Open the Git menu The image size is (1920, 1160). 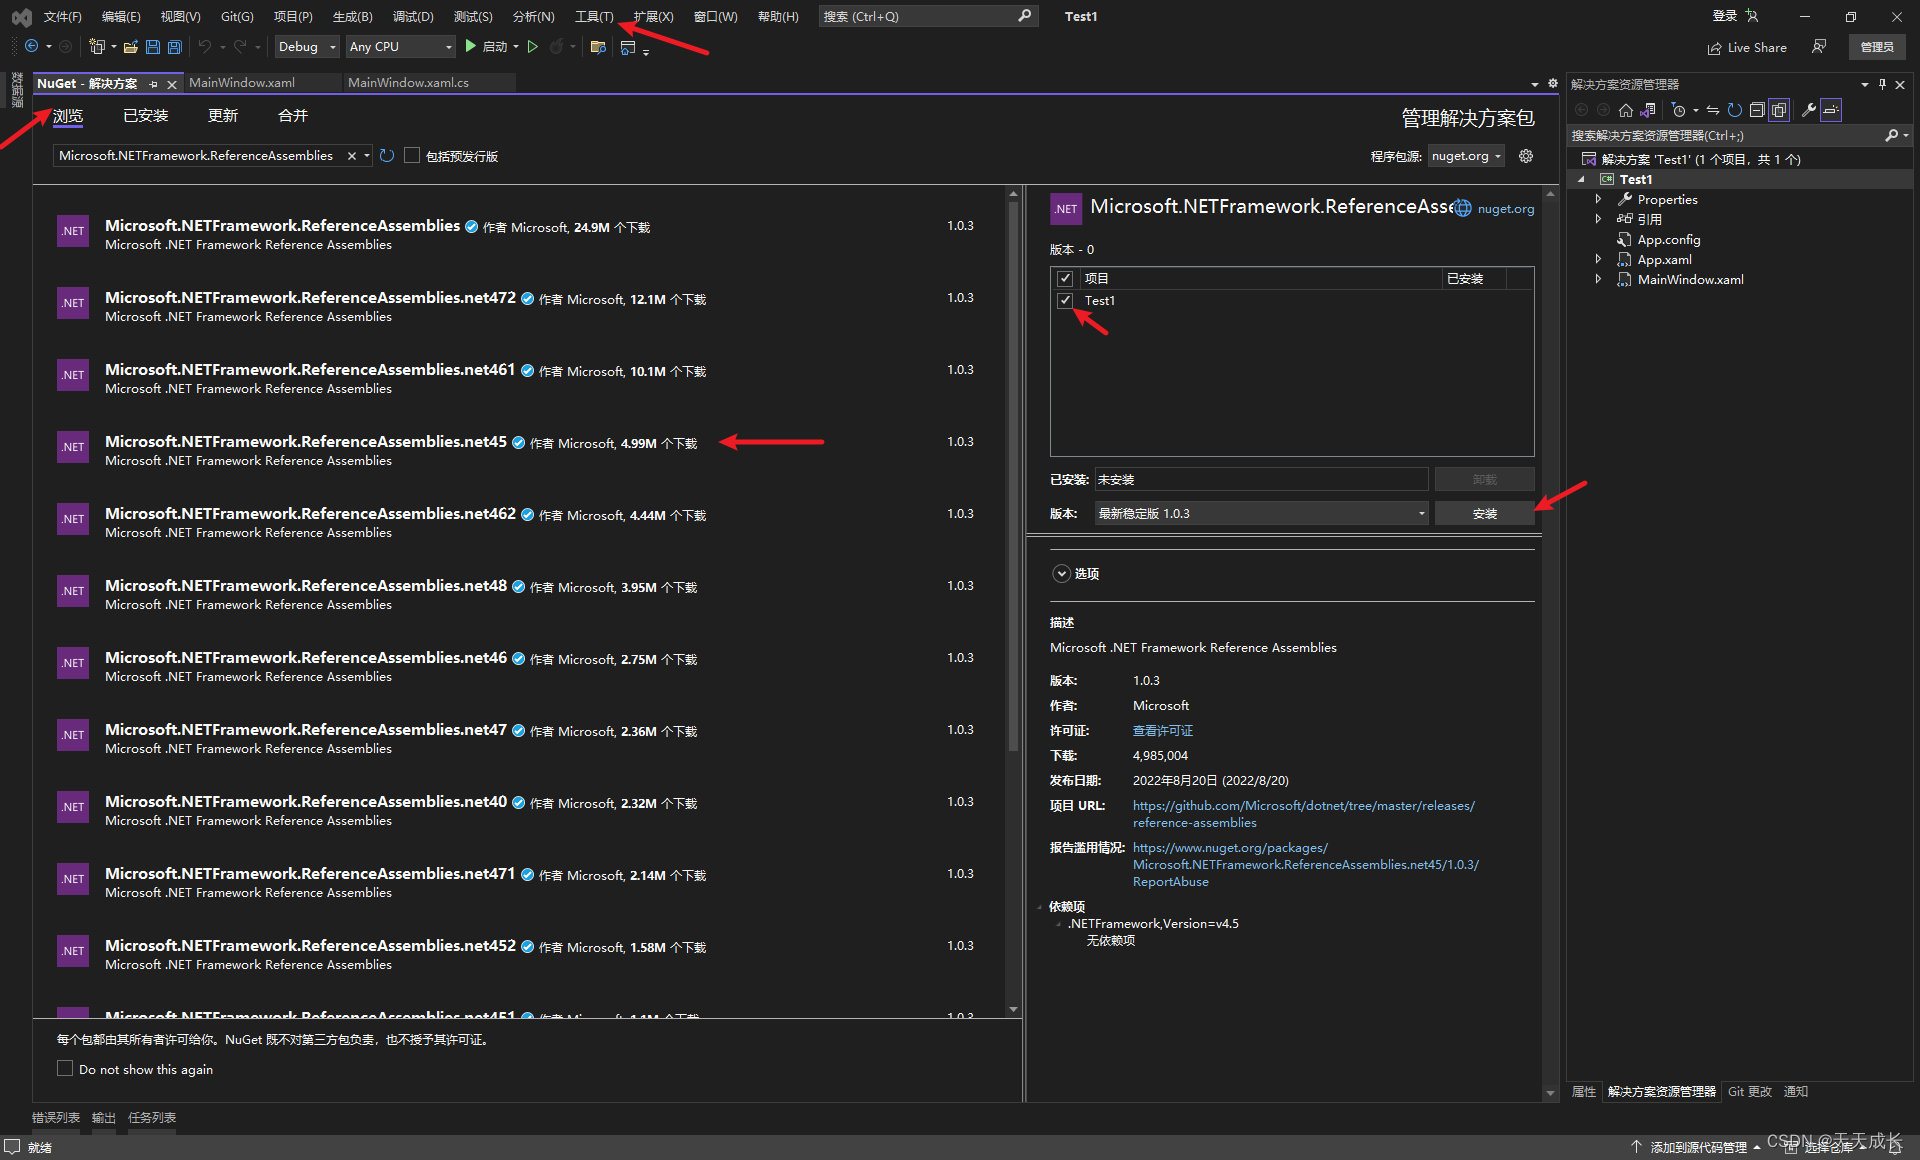click(237, 17)
